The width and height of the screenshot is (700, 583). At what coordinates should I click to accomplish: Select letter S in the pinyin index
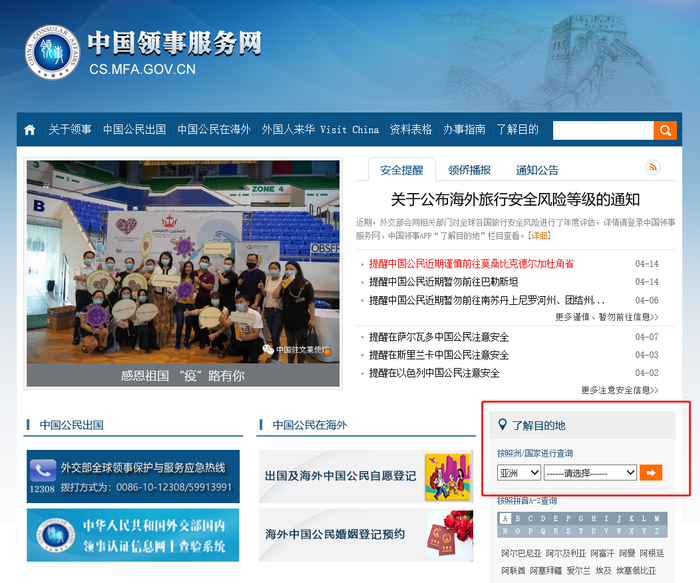click(x=568, y=531)
